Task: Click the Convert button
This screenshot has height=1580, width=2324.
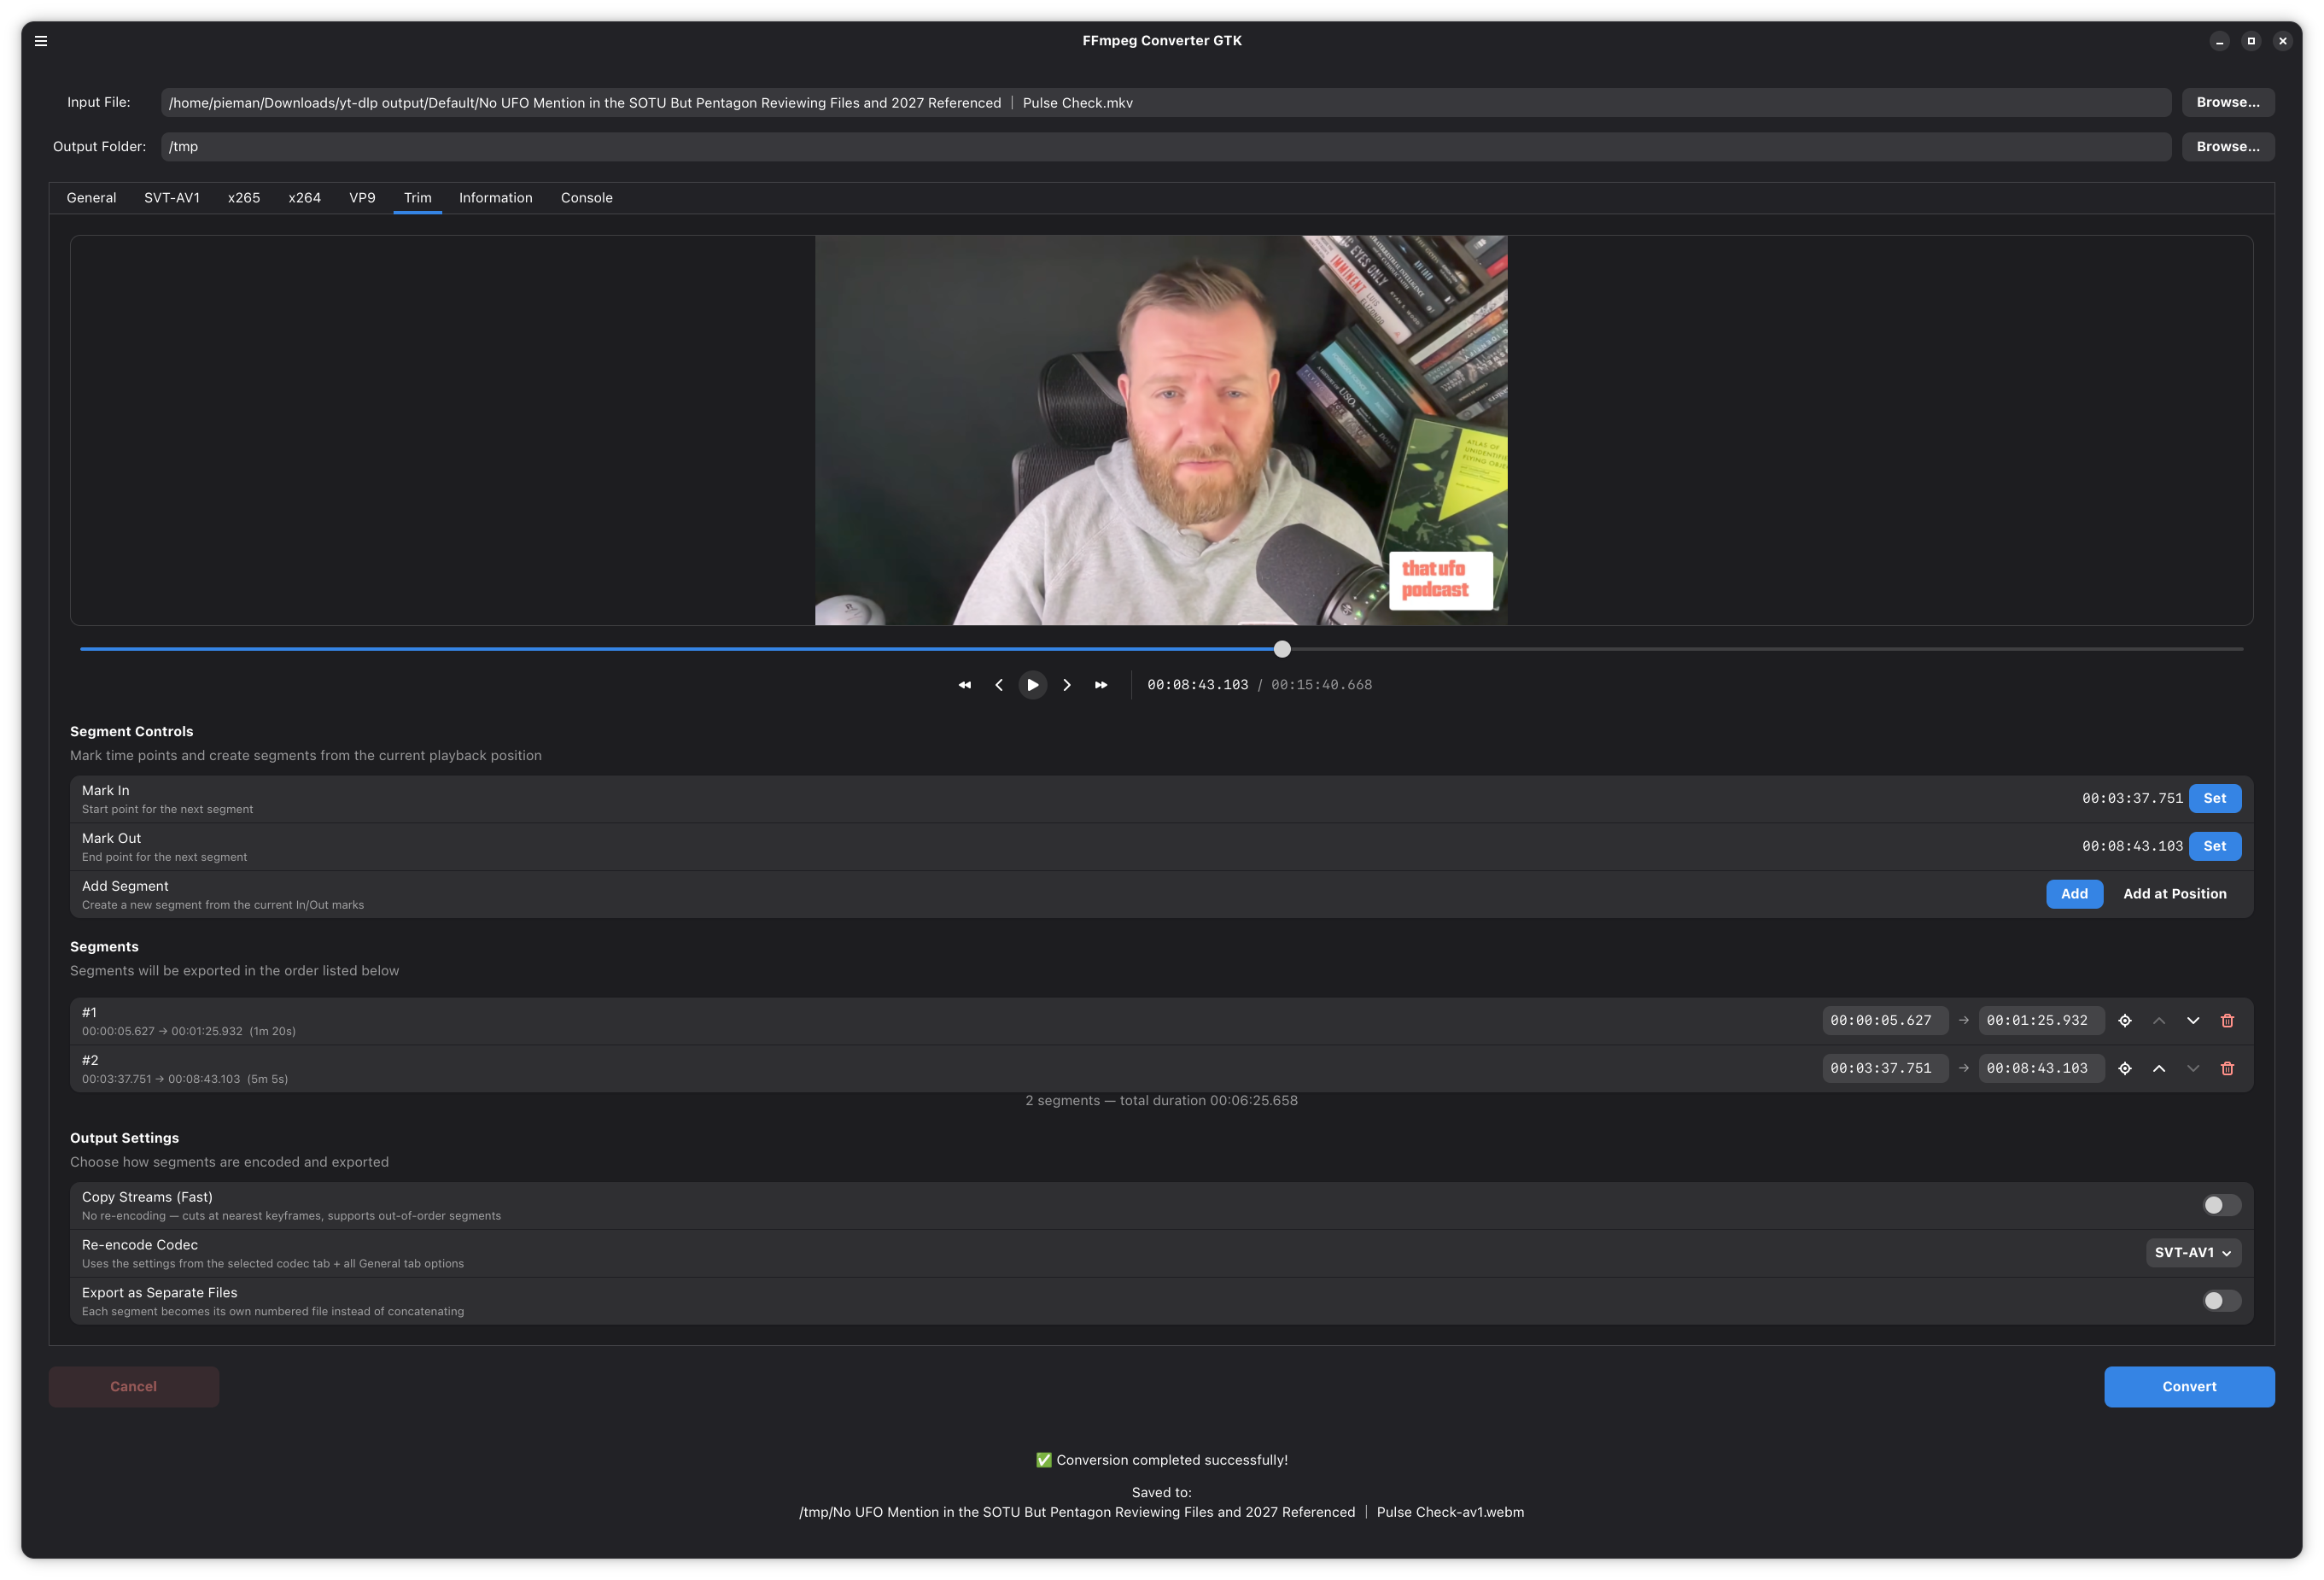Action: [2188, 1387]
